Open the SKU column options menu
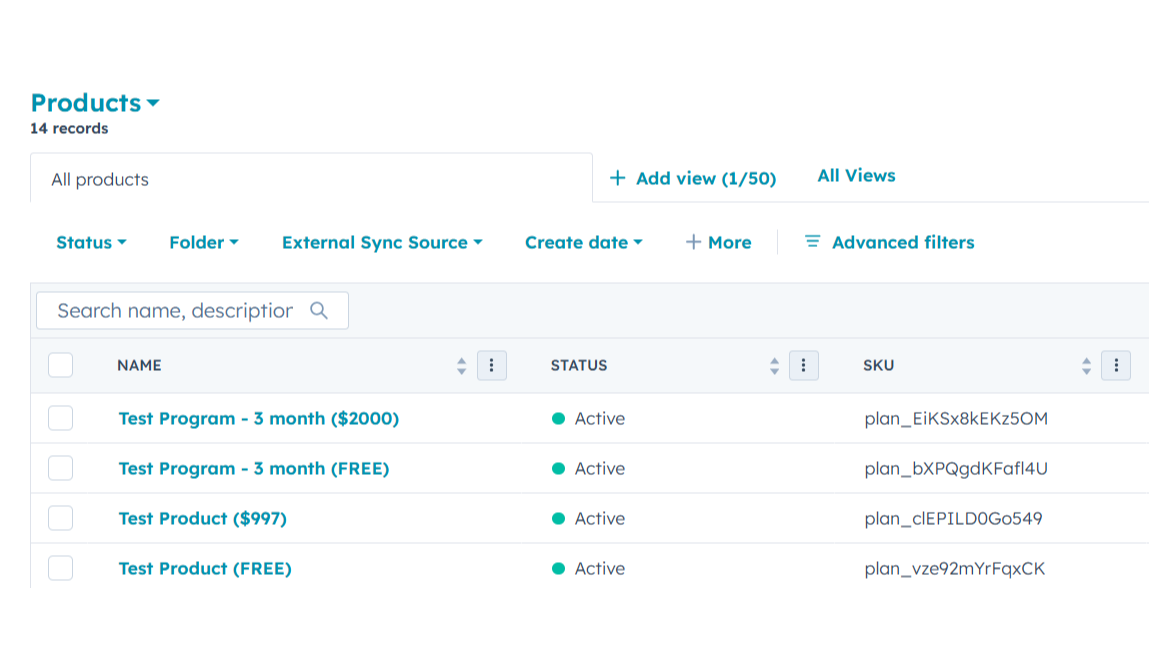The width and height of the screenshot is (1156, 650). 1116,365
